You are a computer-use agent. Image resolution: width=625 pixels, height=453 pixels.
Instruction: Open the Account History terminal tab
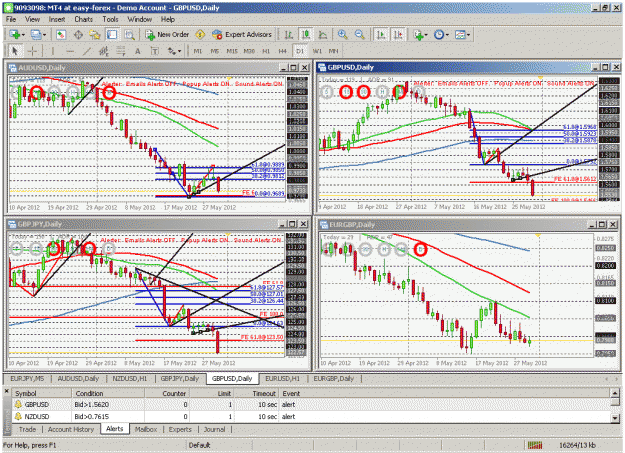point(71,429)
